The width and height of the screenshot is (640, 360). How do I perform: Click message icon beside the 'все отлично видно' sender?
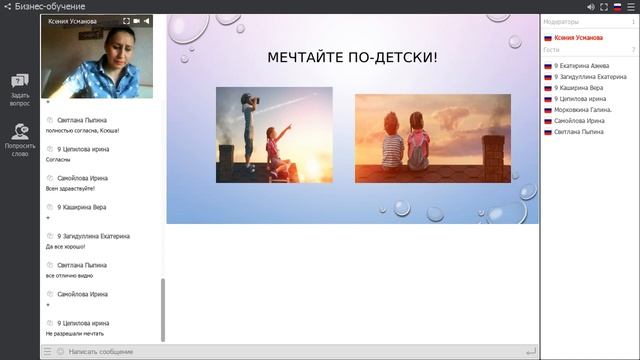[50, 265]
